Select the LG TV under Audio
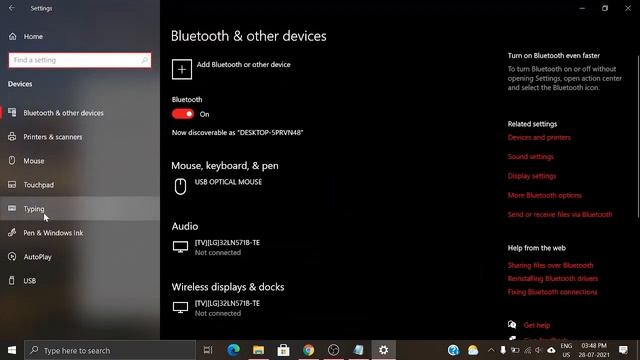The height and width of the screenshot is (360, 640). (x=227, y=247)
